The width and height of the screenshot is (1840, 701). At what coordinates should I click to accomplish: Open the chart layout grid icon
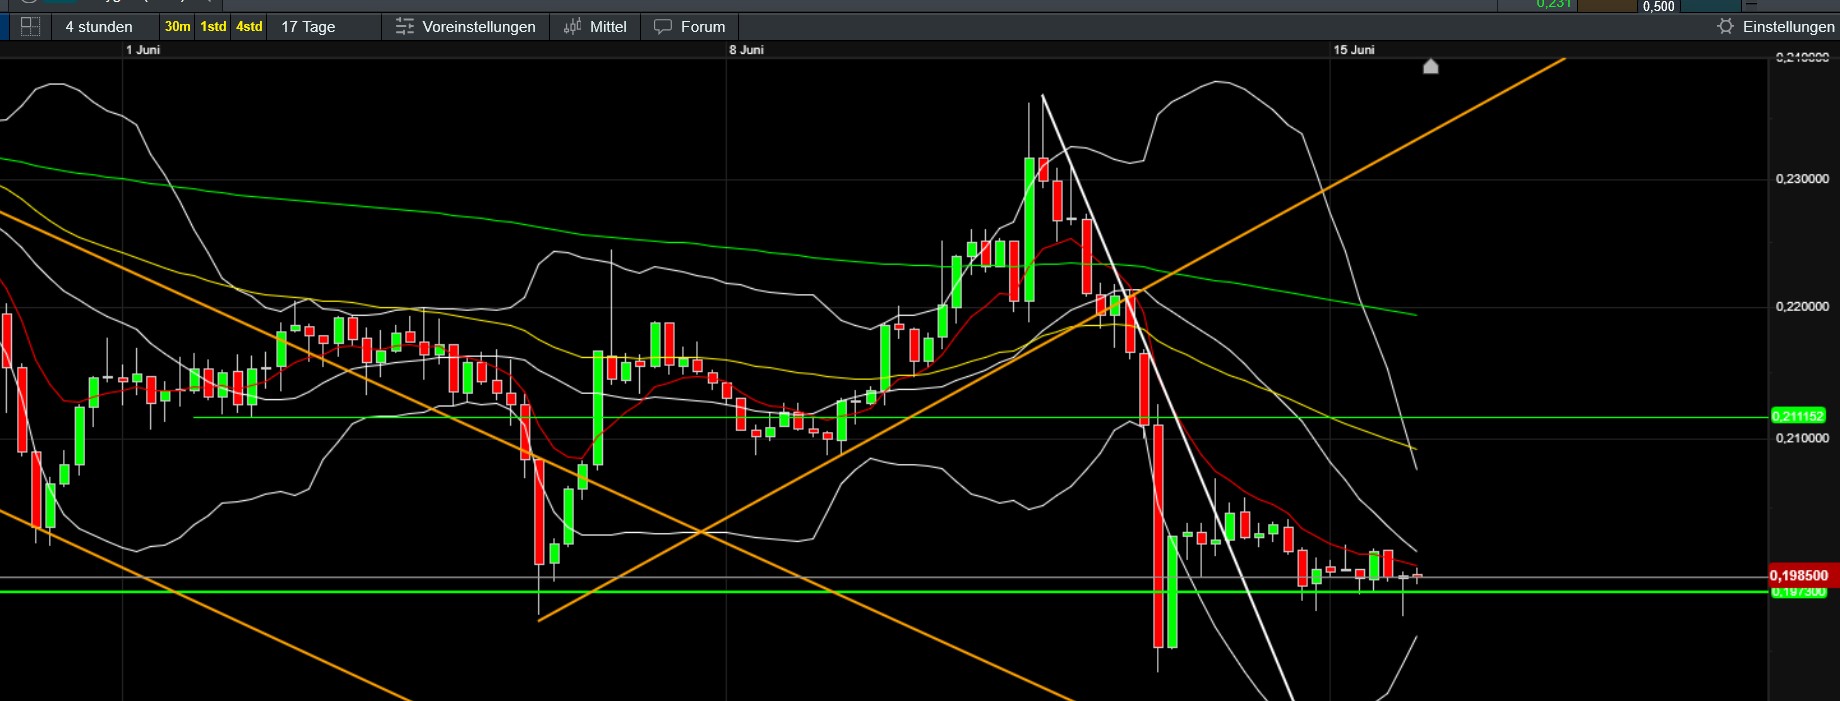[x=30, y=27]
